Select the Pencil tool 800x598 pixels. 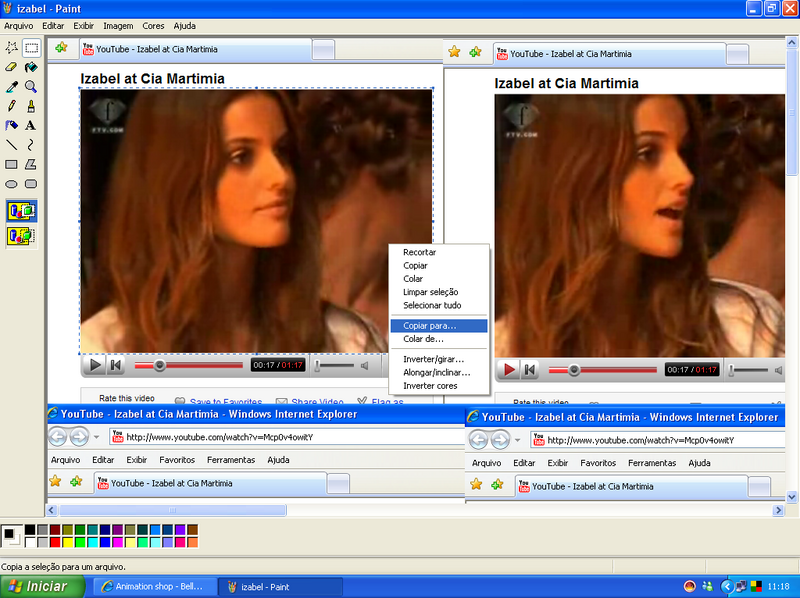[12, 105]
